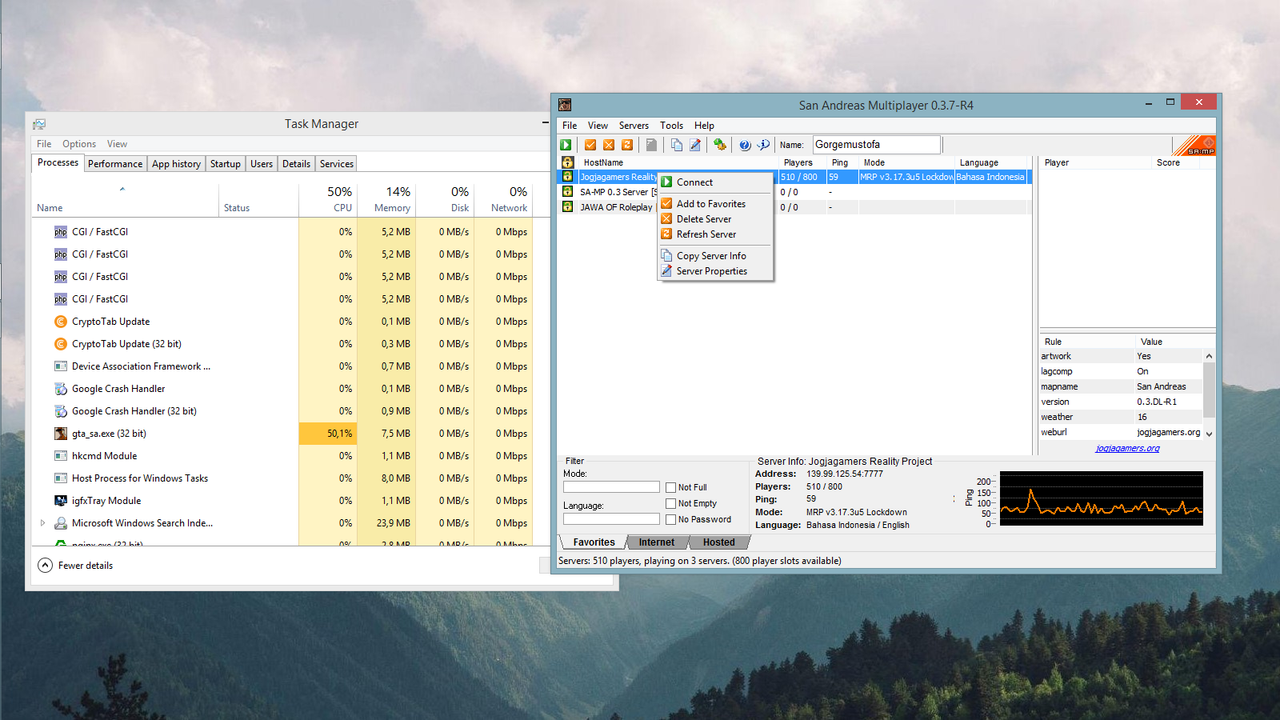
Task: Click the Refresh Server orange toolbar icon
Action: point(627,145)
